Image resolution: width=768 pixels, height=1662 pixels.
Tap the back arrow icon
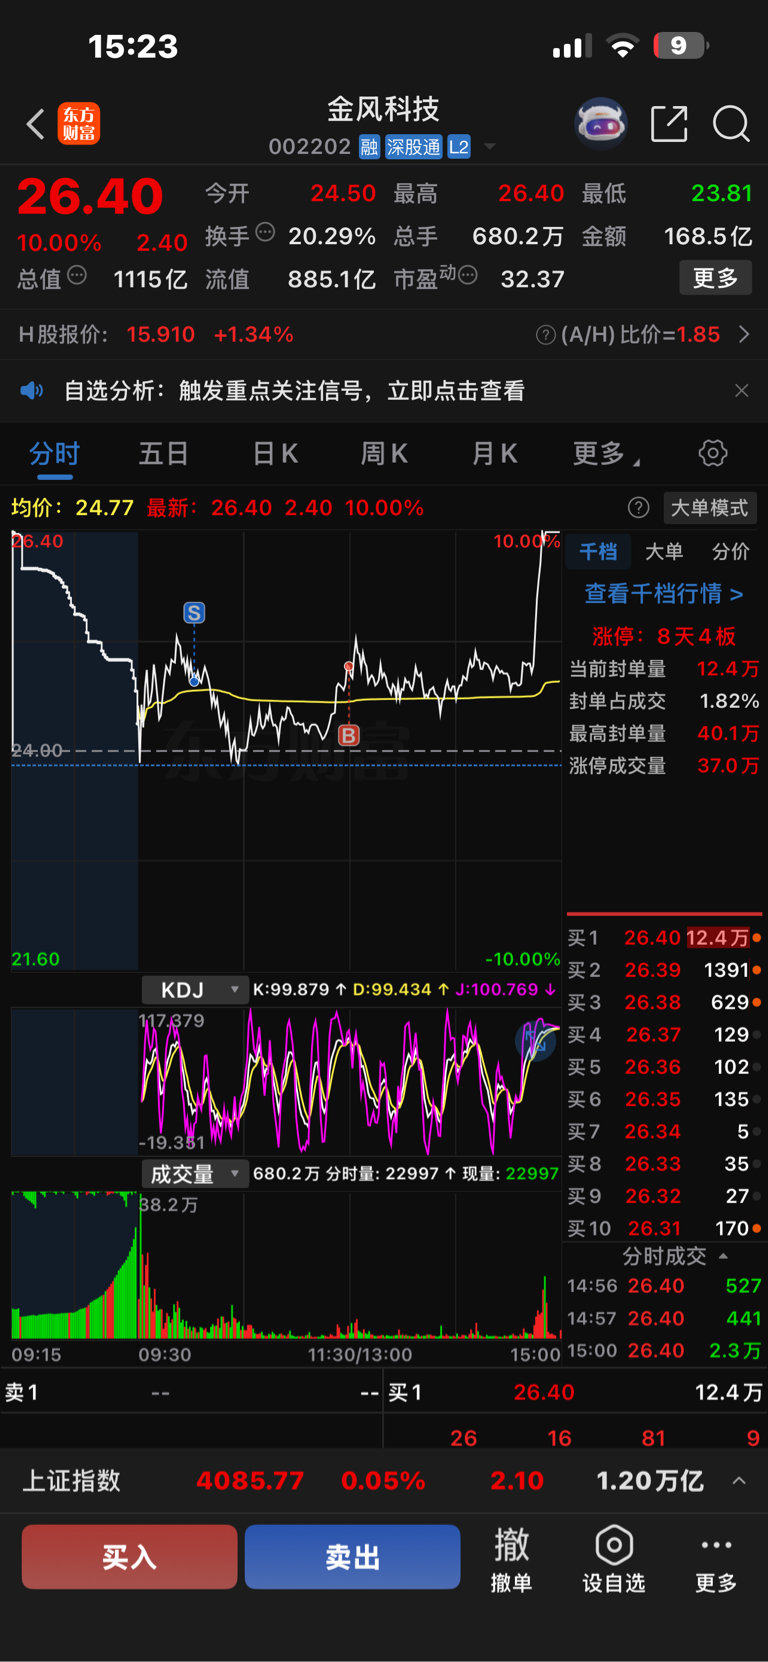click(35, 124)
